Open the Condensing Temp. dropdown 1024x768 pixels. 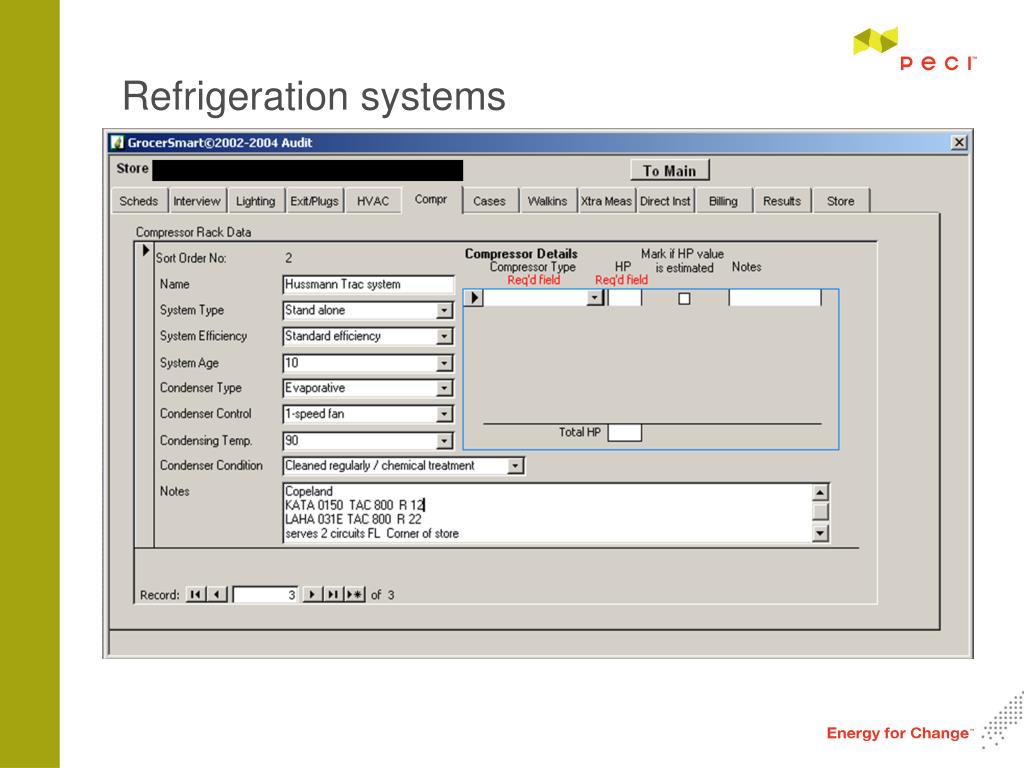tap(444, 441)
